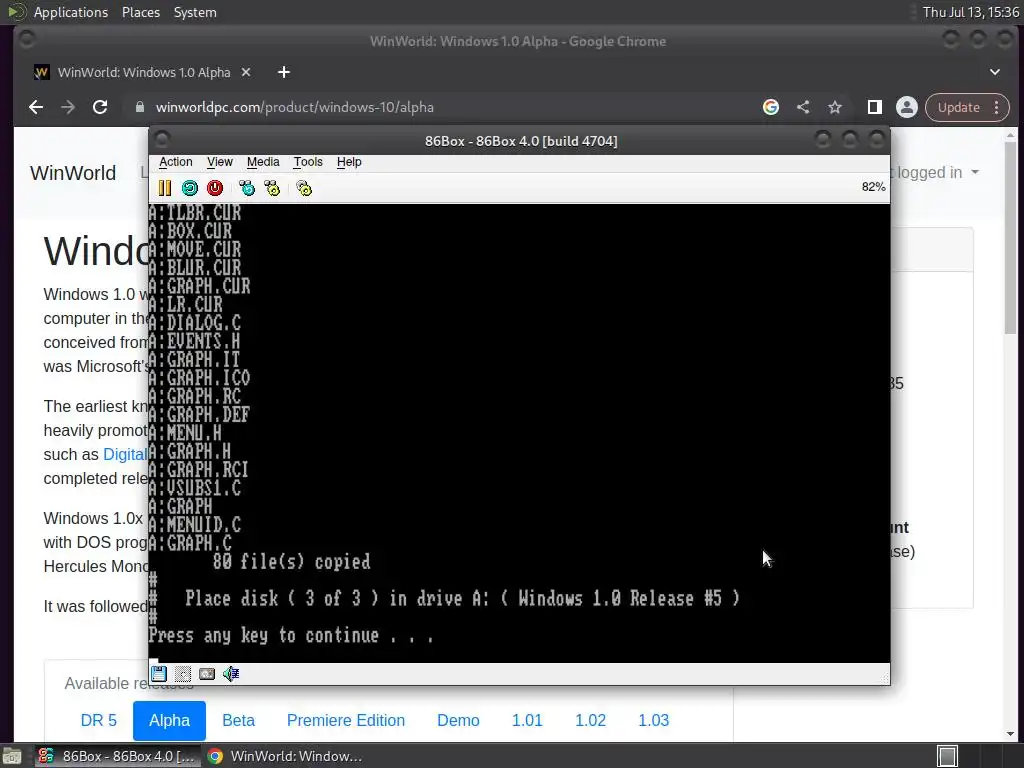
Task: Select the WinWorld: Windows 1.0 Alpha tab
Action: point(143,72)
